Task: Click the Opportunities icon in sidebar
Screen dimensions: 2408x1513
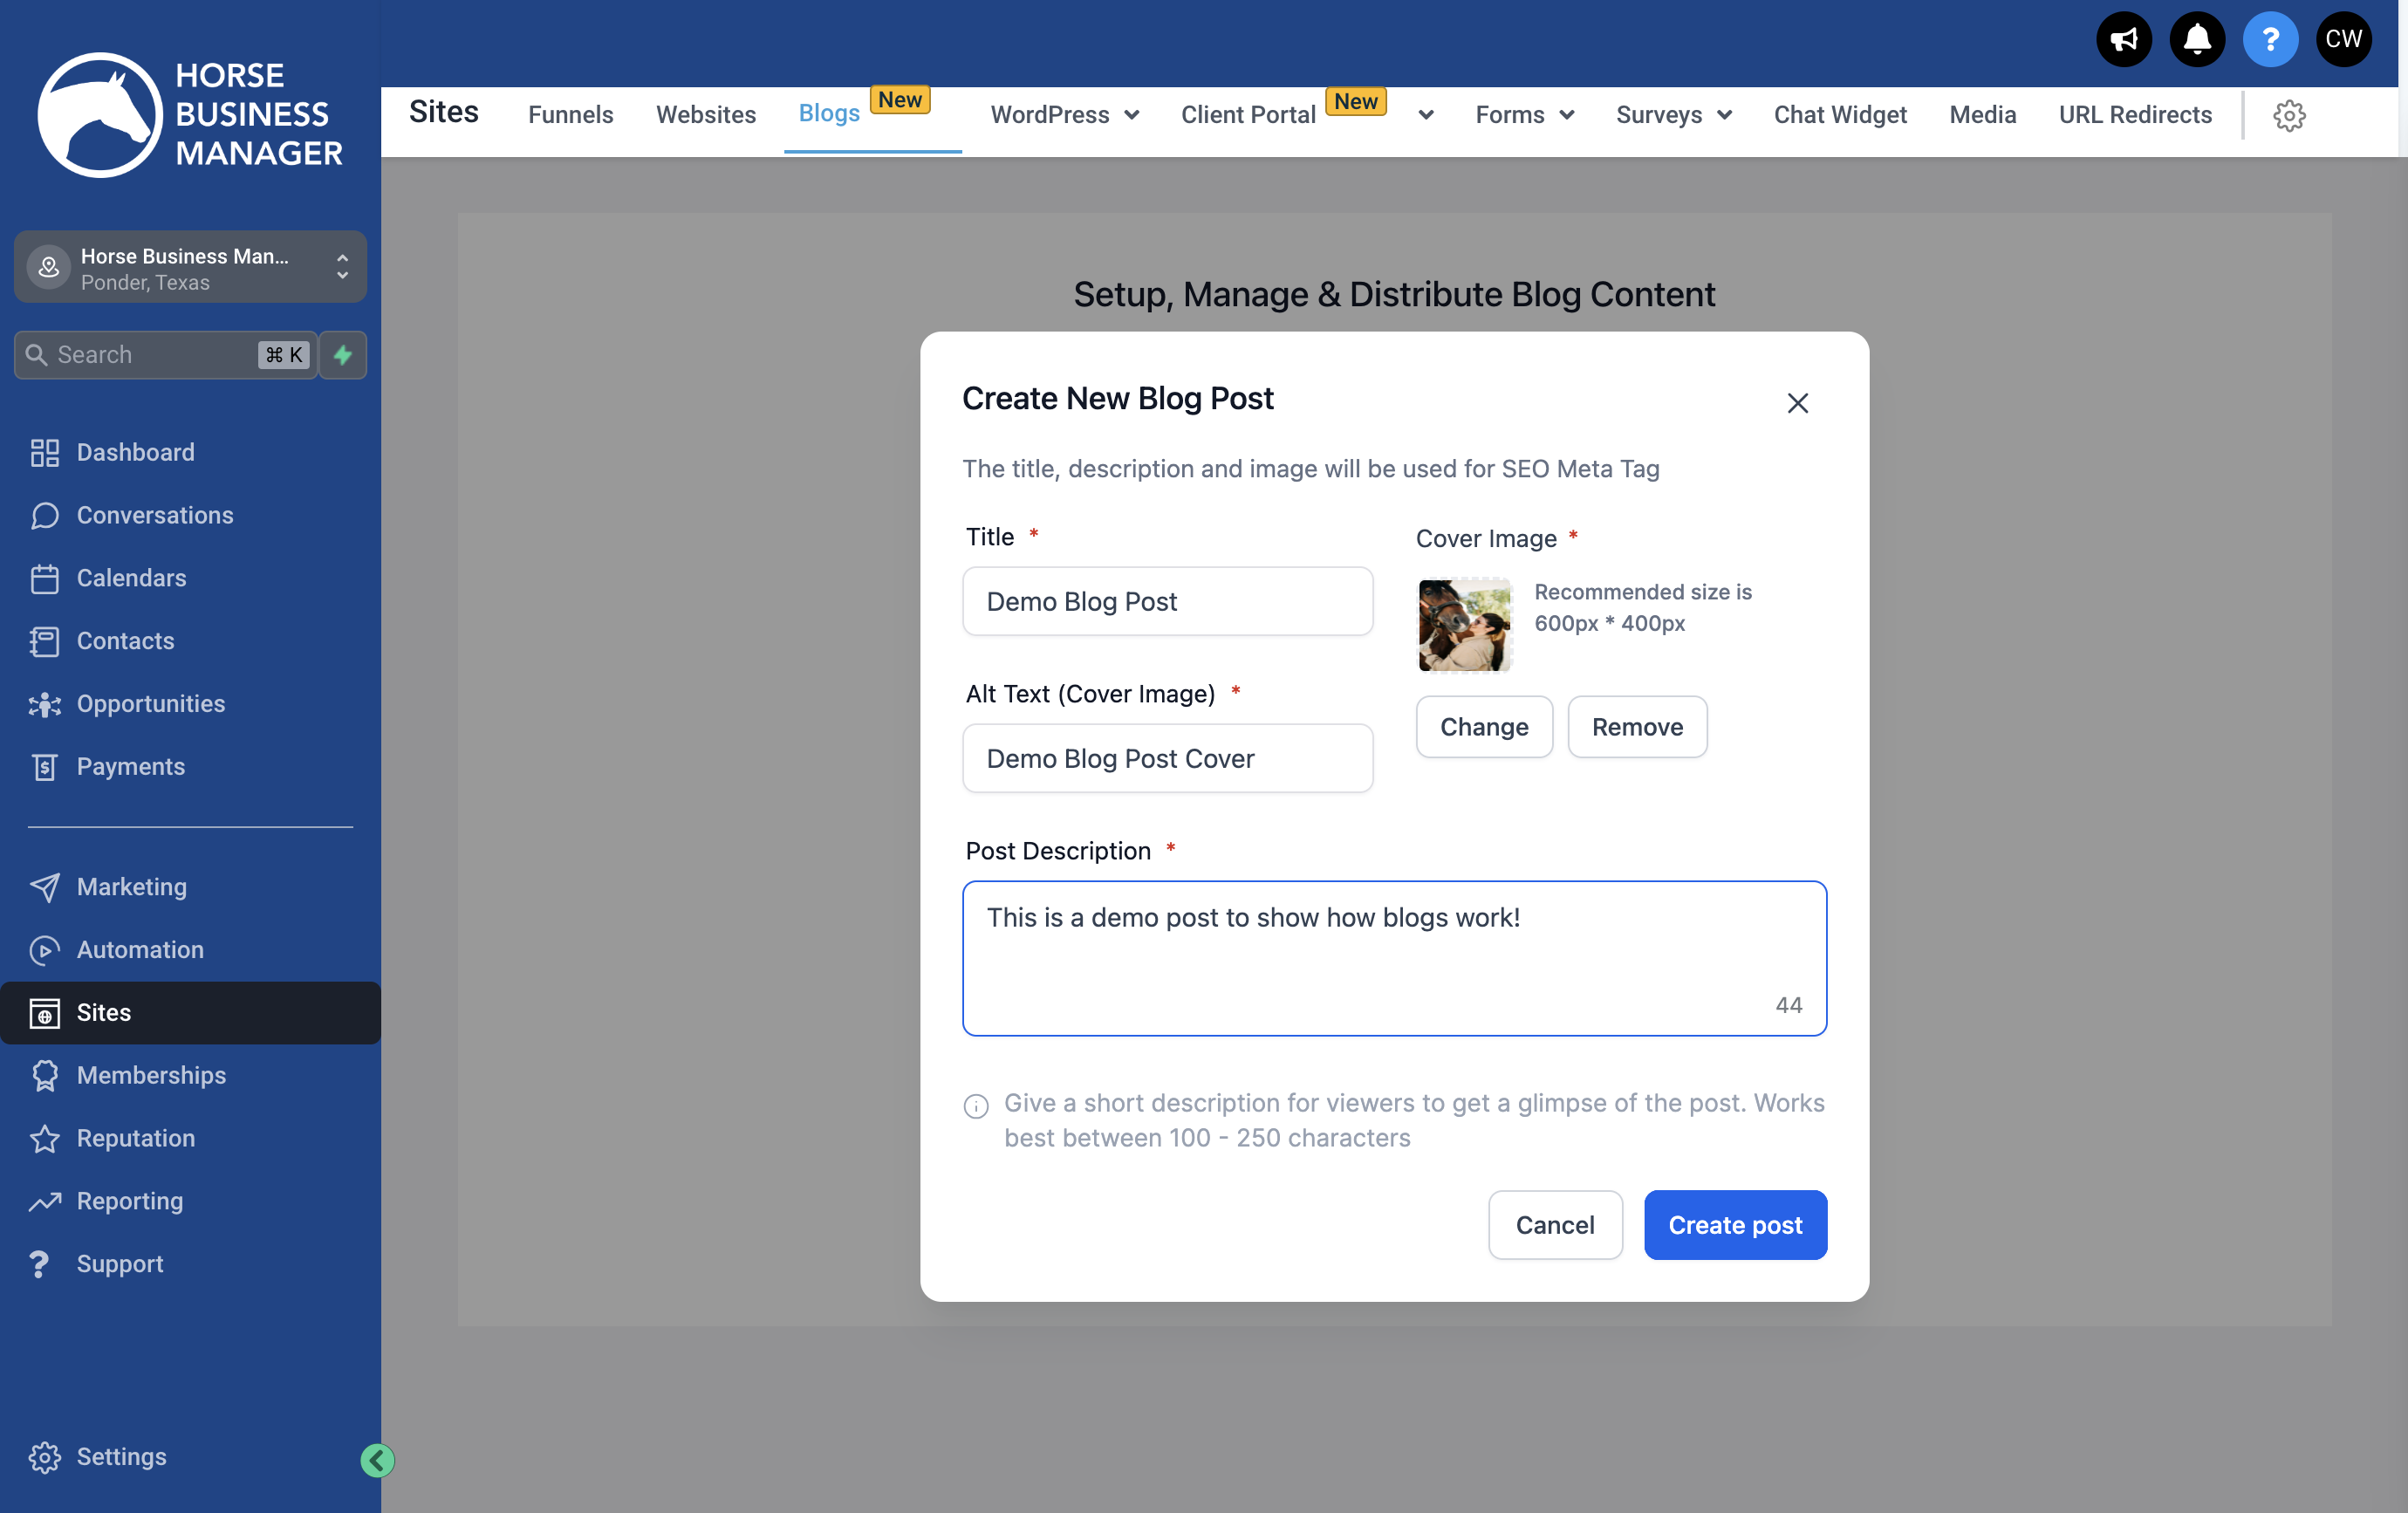Action: [x=44, y=704]
